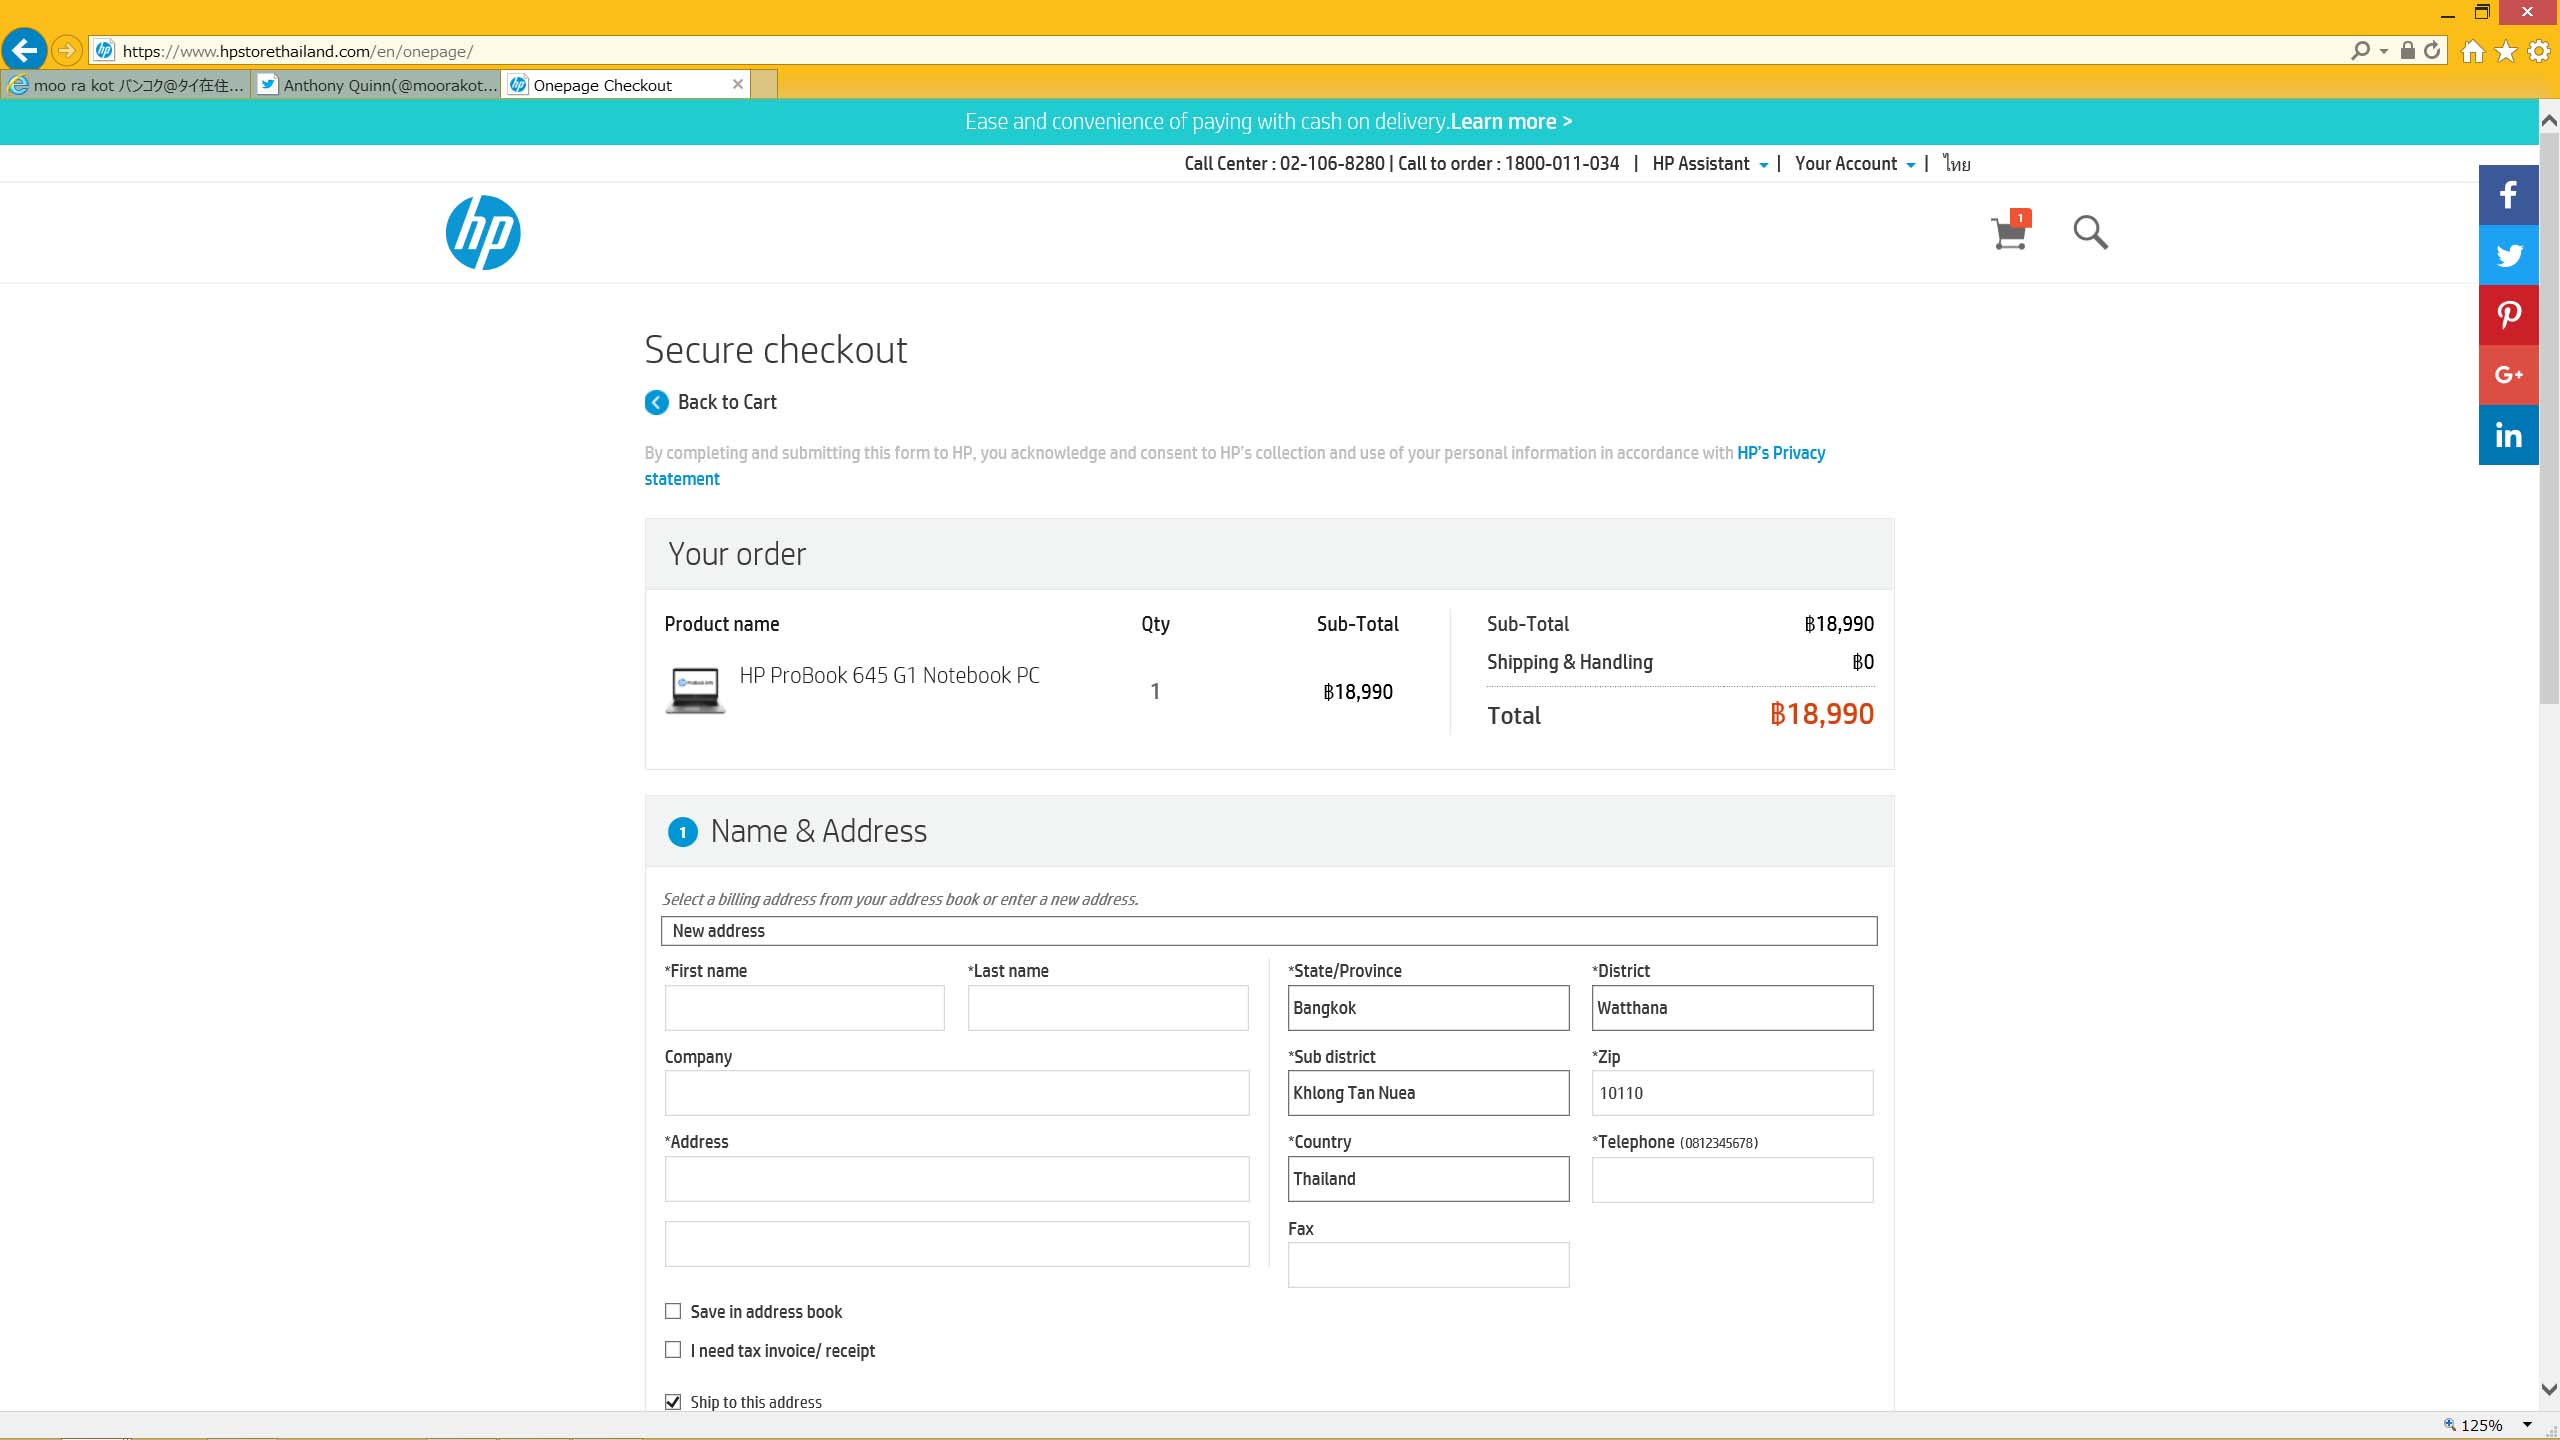The width and height of the screenshot is (2560, 1440).
Task: Open the zoom level 125% dropdown
Action: [x=2527, y=1425]
